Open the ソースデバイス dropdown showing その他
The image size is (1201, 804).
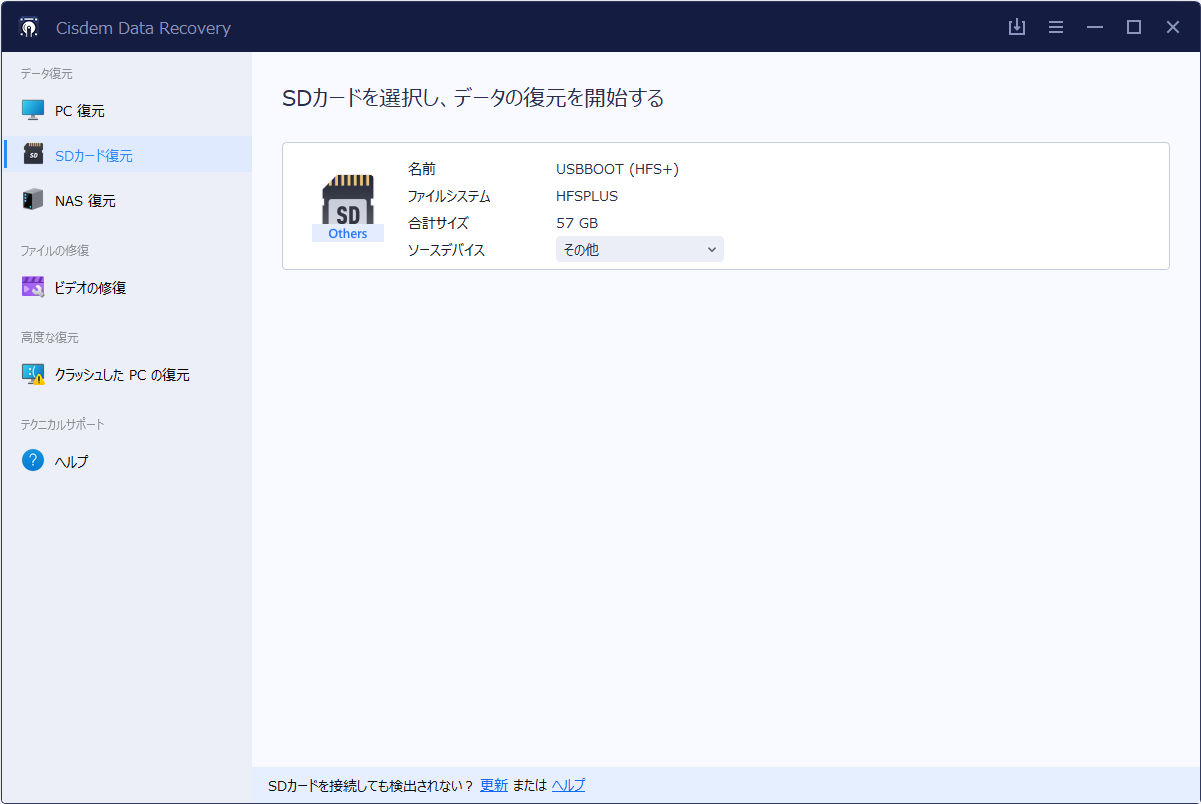[639, 250]
